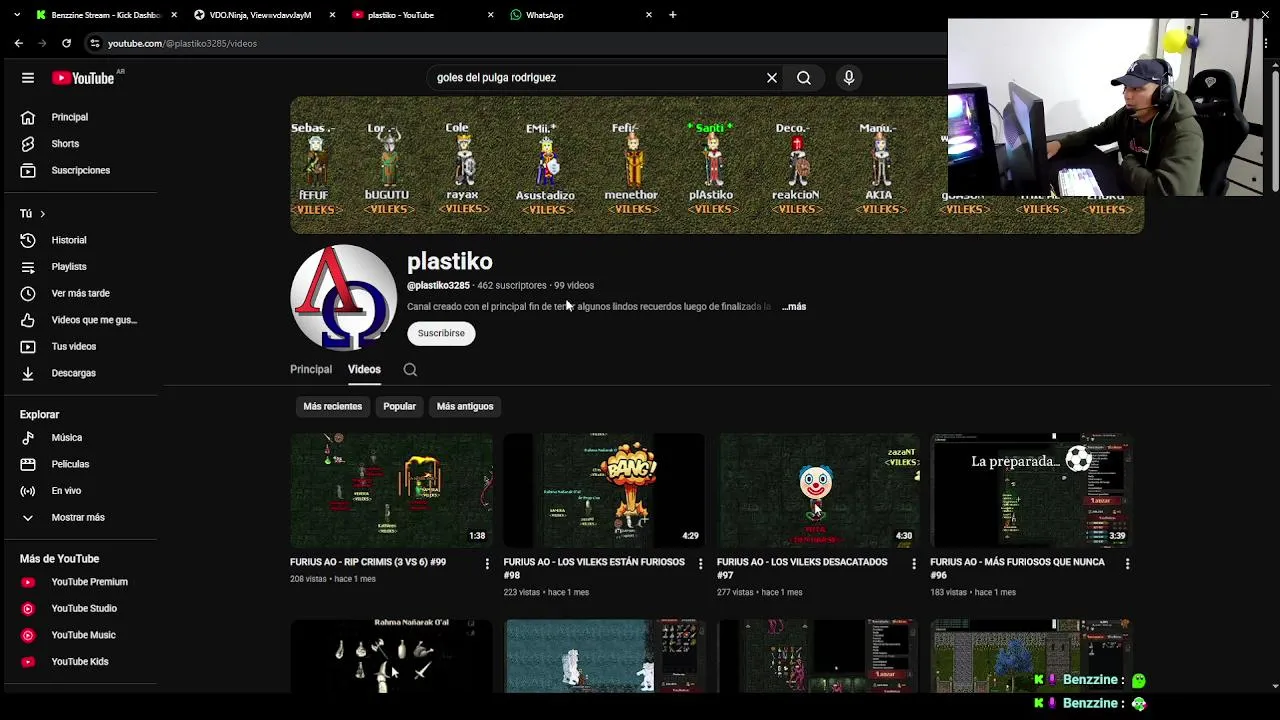The image size is (1280, 720).
Task: Open options menu for LOS VILEKS DESACATADOS video
Action: (x=914, y=564)
